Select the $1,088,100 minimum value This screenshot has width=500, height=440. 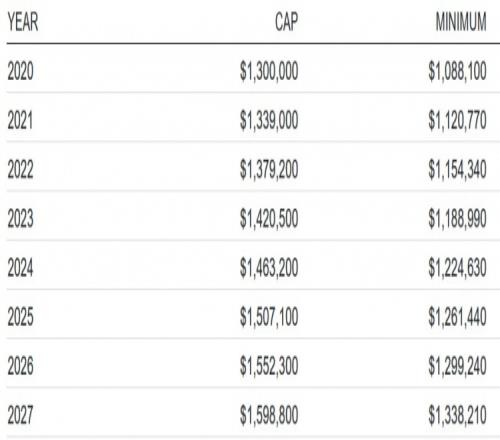457,71
